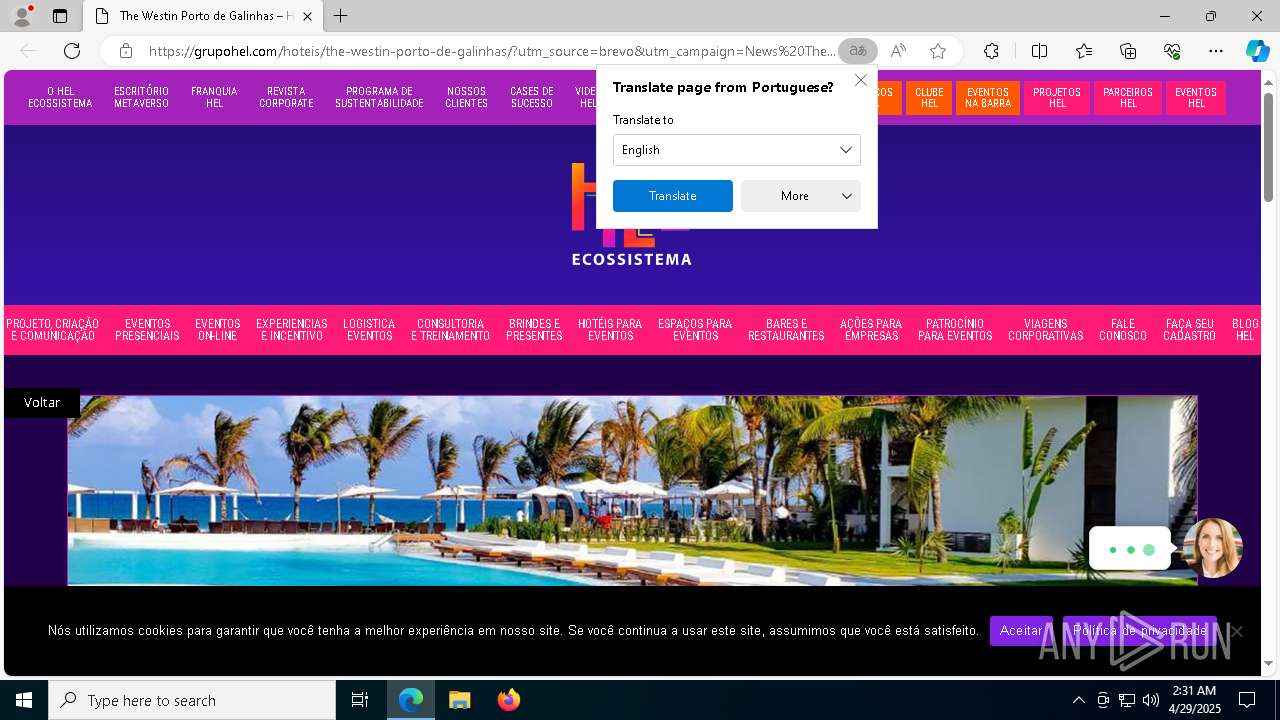Open Settings and more menu
Viewport: 1280px width, 720px height.
[x=1216, y=51]
